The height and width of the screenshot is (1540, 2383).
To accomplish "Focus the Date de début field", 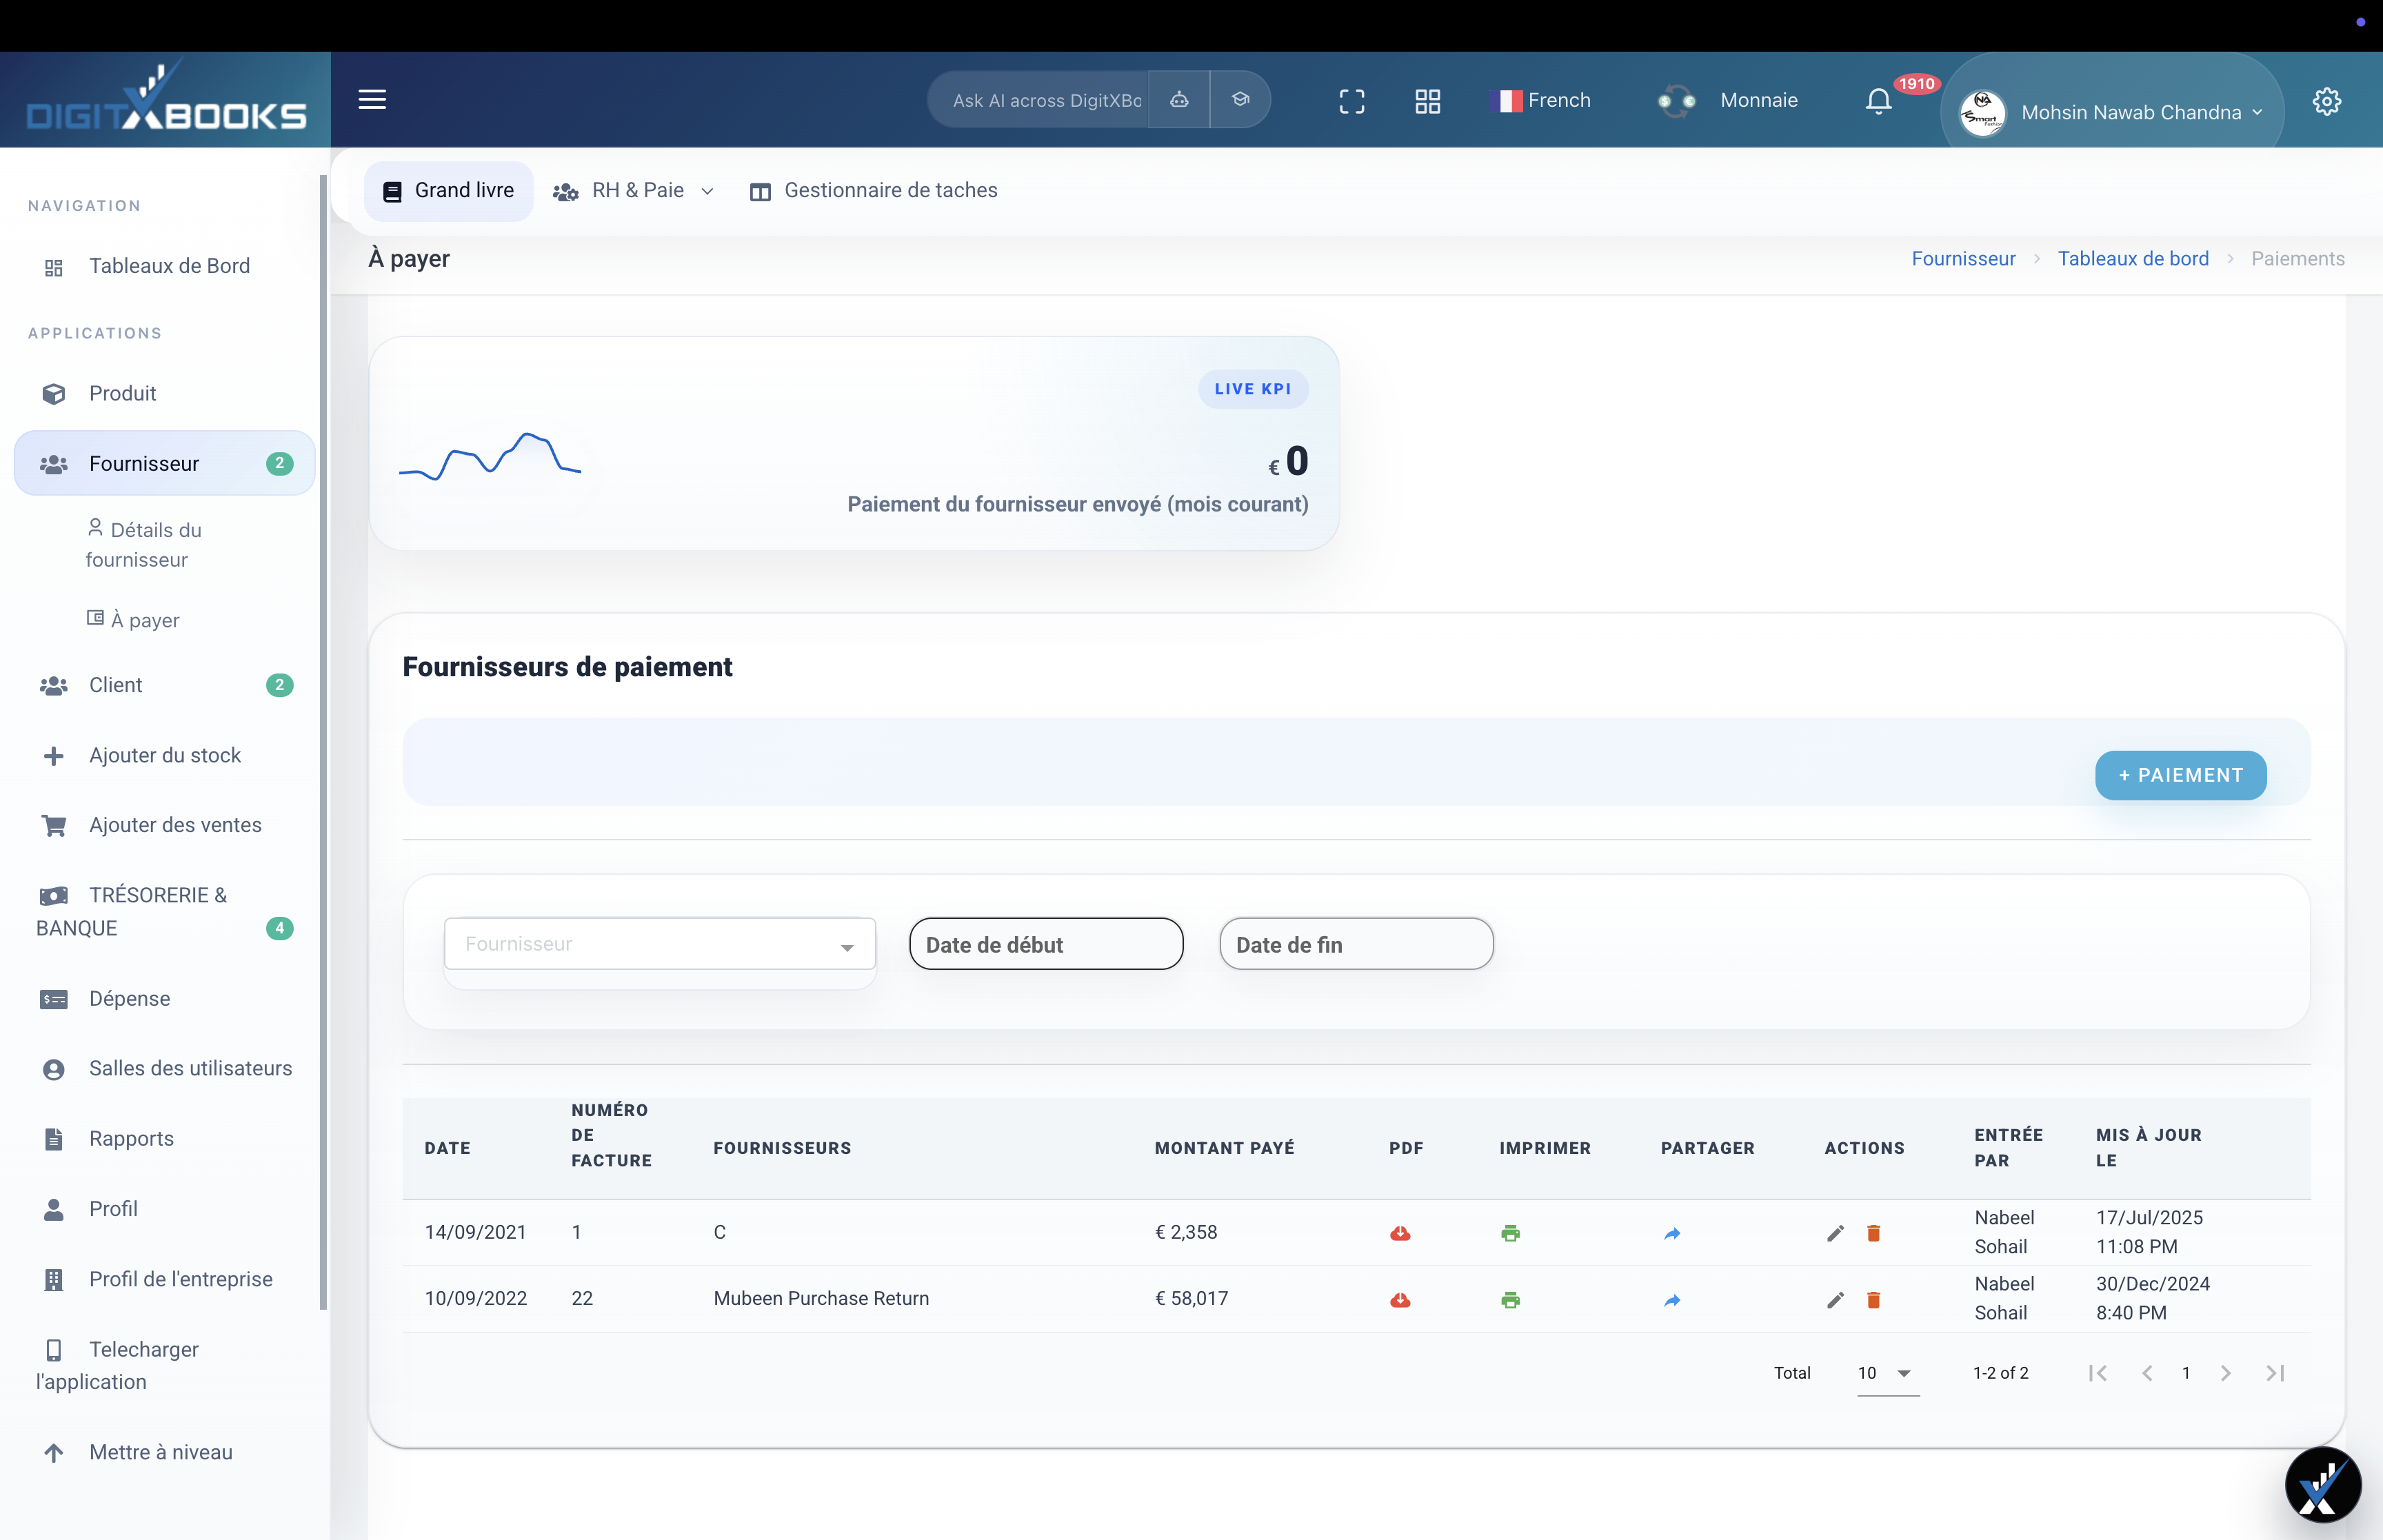I will [x=1046, y=944].
